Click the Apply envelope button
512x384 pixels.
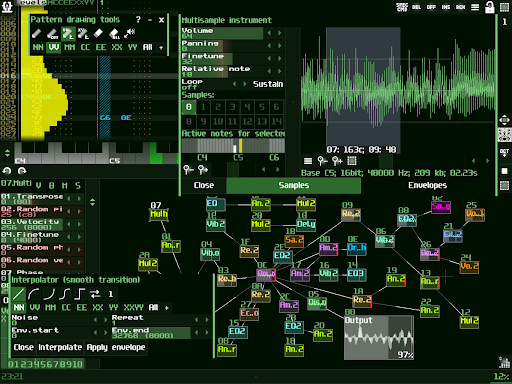(116, 347)
